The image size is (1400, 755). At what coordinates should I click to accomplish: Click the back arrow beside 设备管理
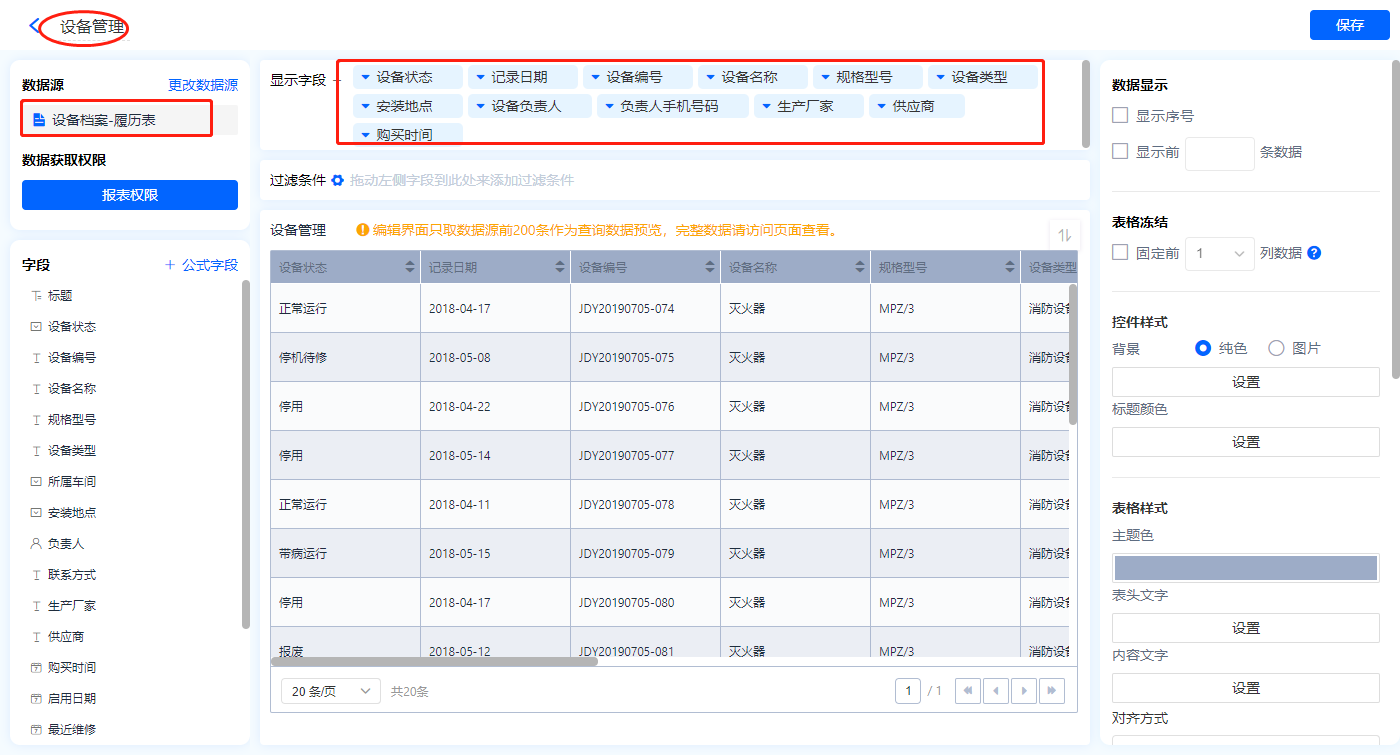pos(37,27)
